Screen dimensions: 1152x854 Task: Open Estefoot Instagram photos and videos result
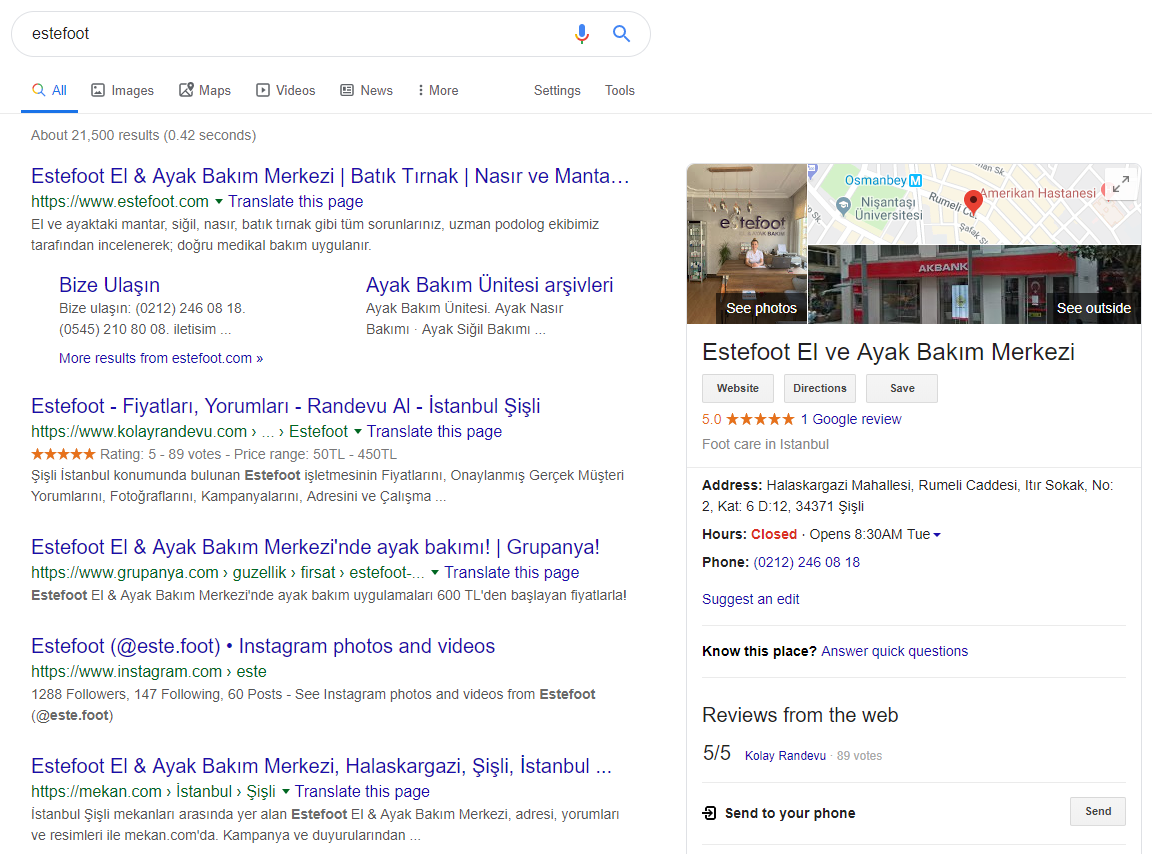[x=263, y=646]
